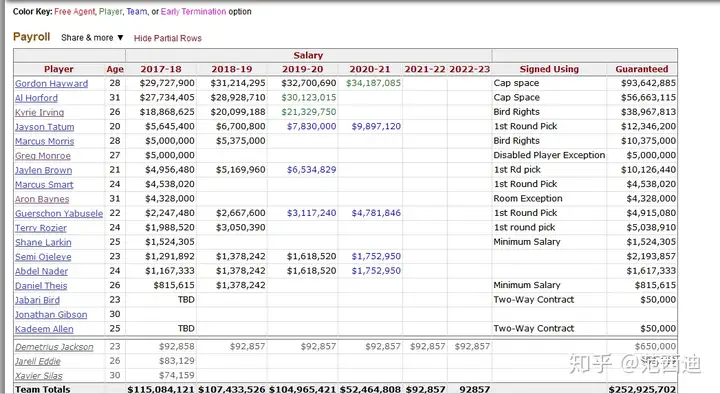This screenshot has height=394, width=720.
Task: Select Gordon Hayward's $34,187,085 player option
Action: pyautogui.click(x=373, y=83)
